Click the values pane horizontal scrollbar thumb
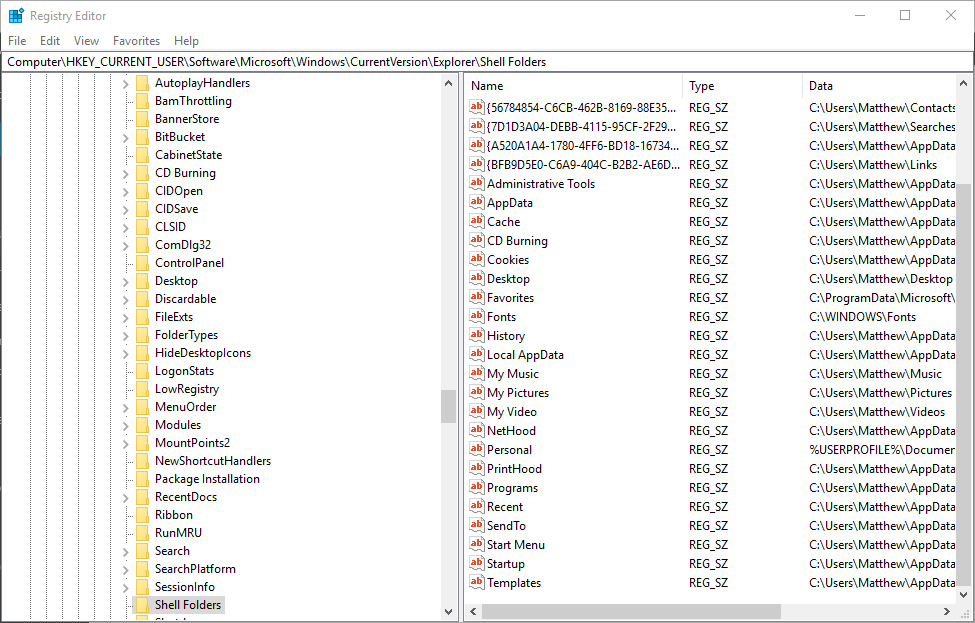Viewport: 975px width, 623px height. tap(631, 611)
